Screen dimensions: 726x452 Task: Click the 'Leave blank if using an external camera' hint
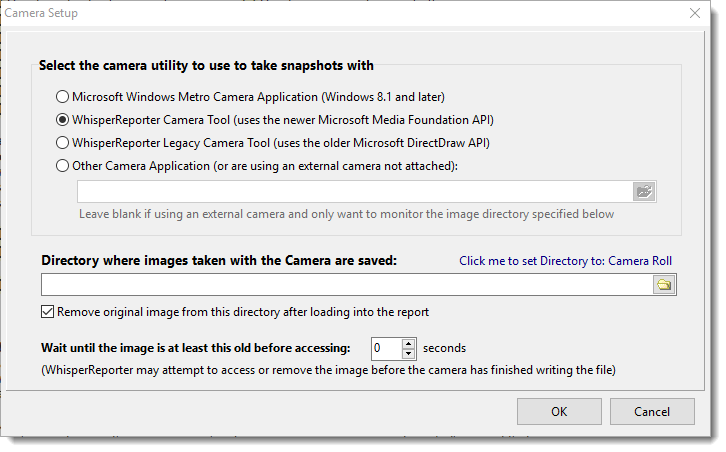(346, 214)
